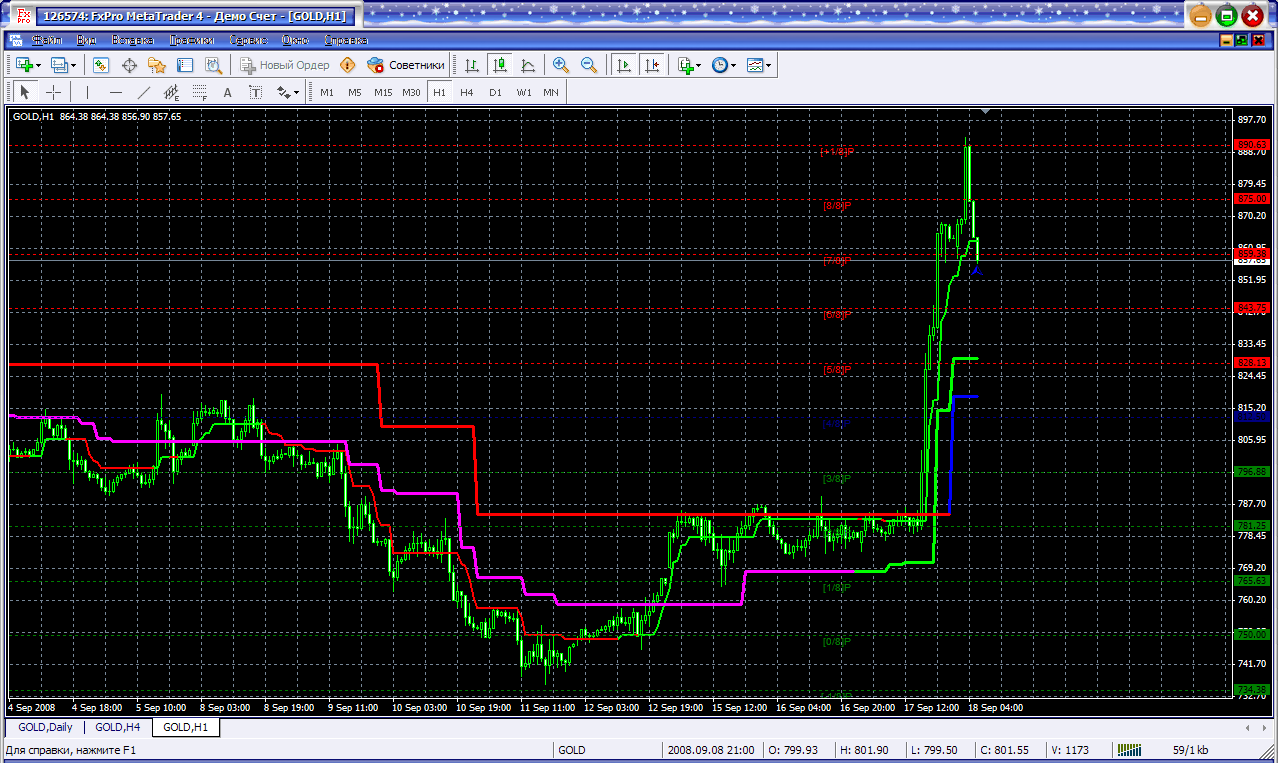Open the Справка menu
The width and height of the screenshot is (1278, 763).
346,40
